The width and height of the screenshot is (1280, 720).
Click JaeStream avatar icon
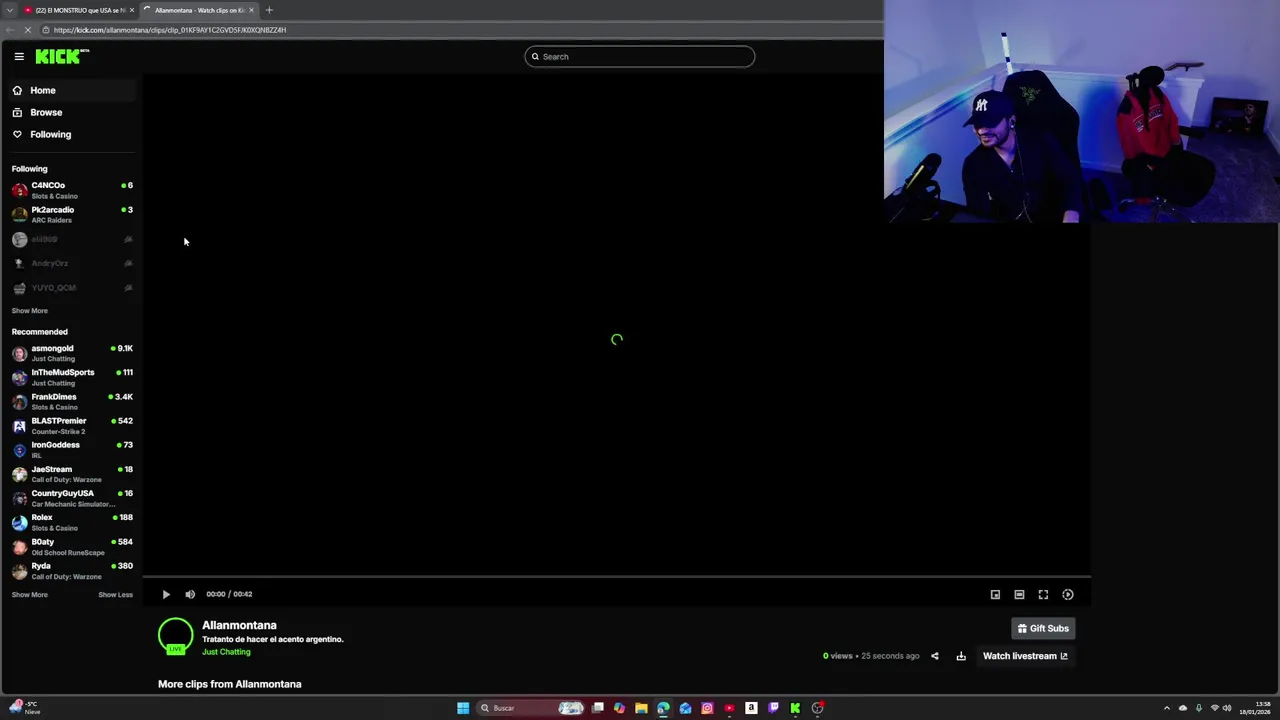point(19,474)
